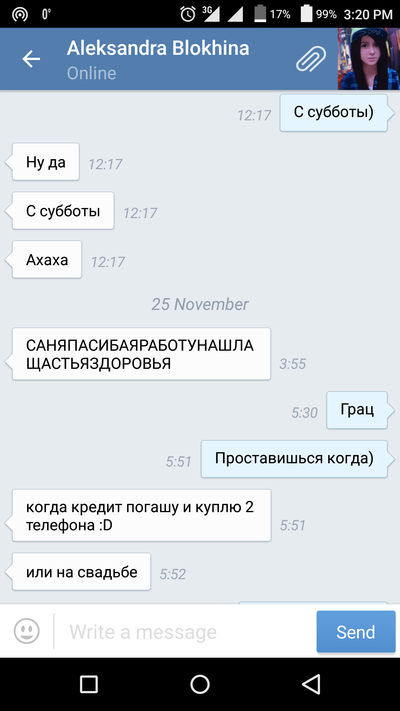Open Aleksandra Blokhina's name in header

click(158, 49)
